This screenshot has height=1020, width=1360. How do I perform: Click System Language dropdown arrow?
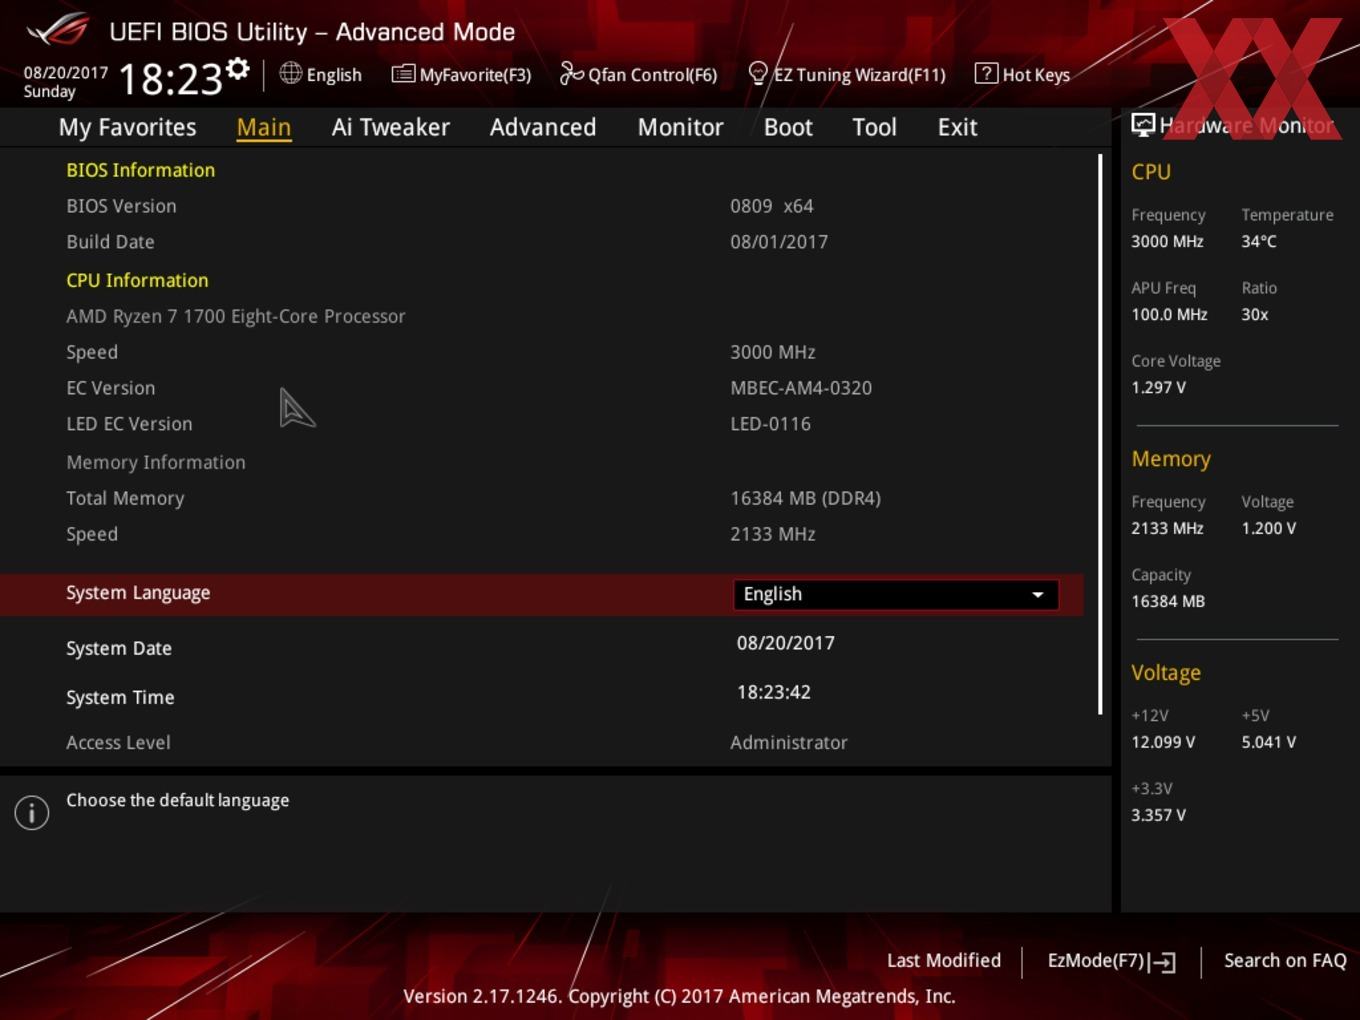(x=1038, y=594)
